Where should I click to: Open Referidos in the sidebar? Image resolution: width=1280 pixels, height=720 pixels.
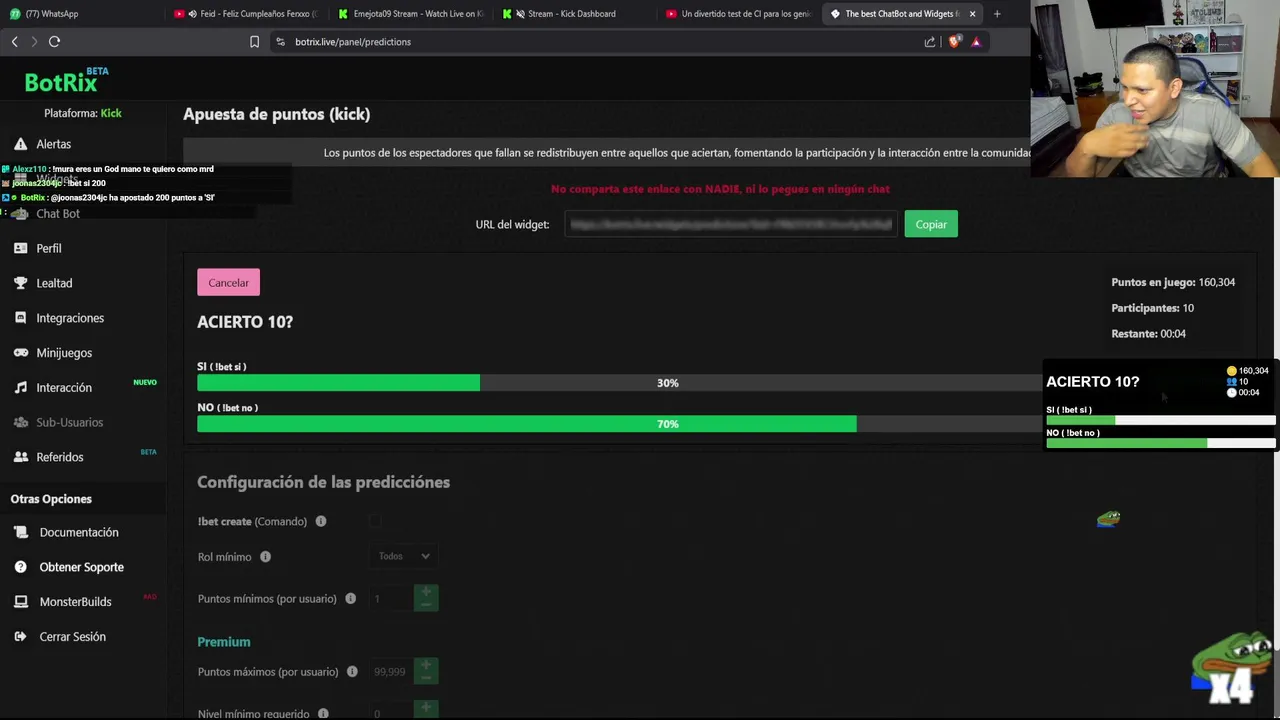(60, 457)
